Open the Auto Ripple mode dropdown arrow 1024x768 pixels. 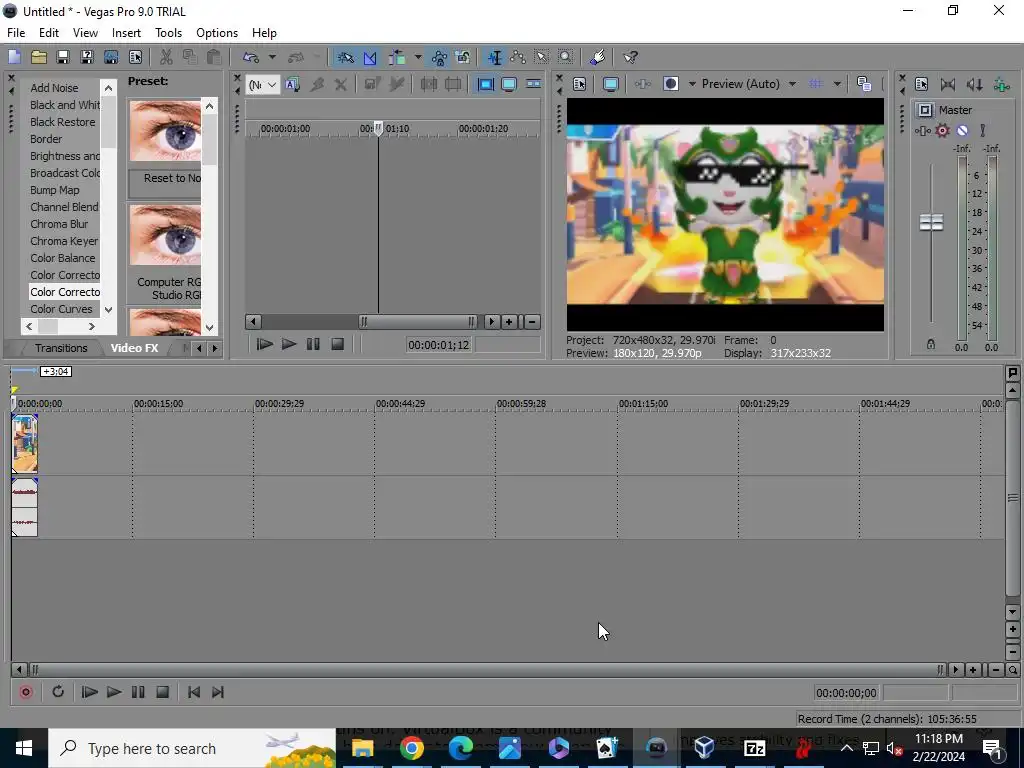pos(418,57)
